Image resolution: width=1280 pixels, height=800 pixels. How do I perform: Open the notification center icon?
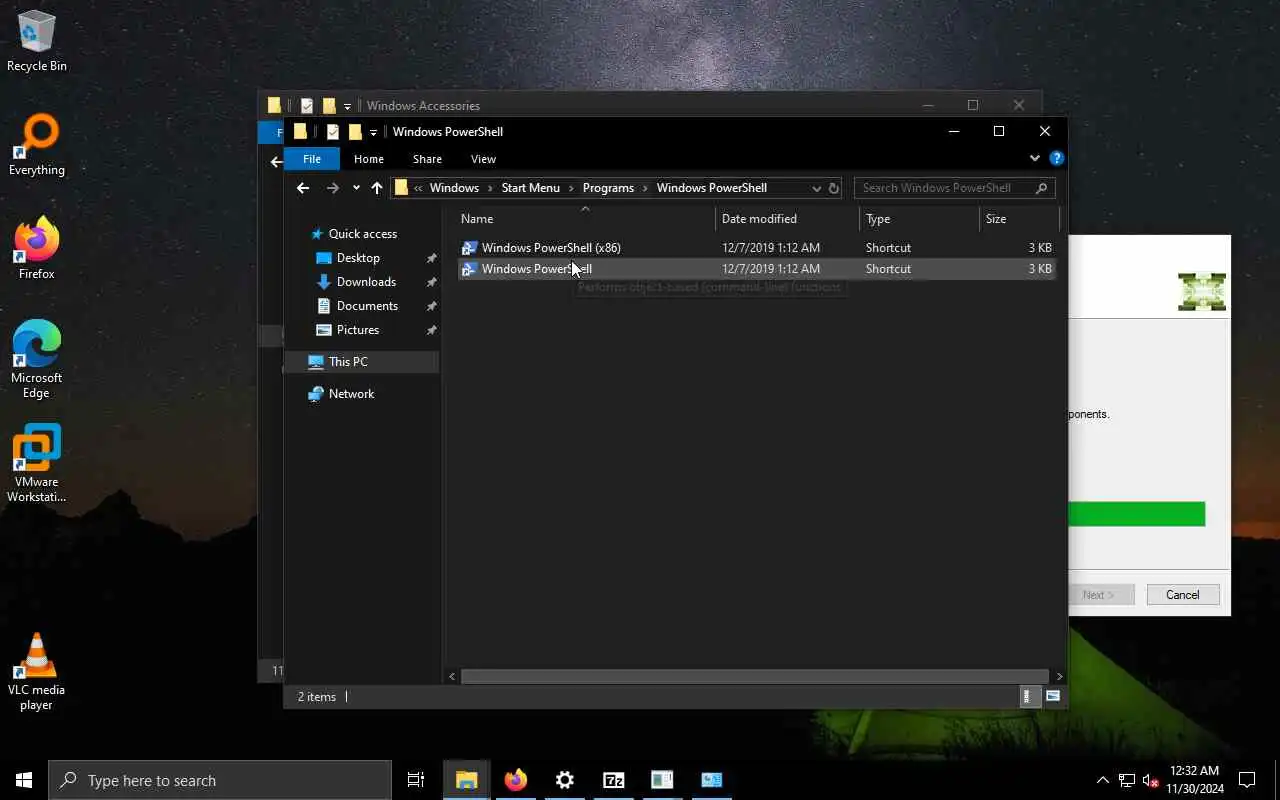coord(1247,780)
